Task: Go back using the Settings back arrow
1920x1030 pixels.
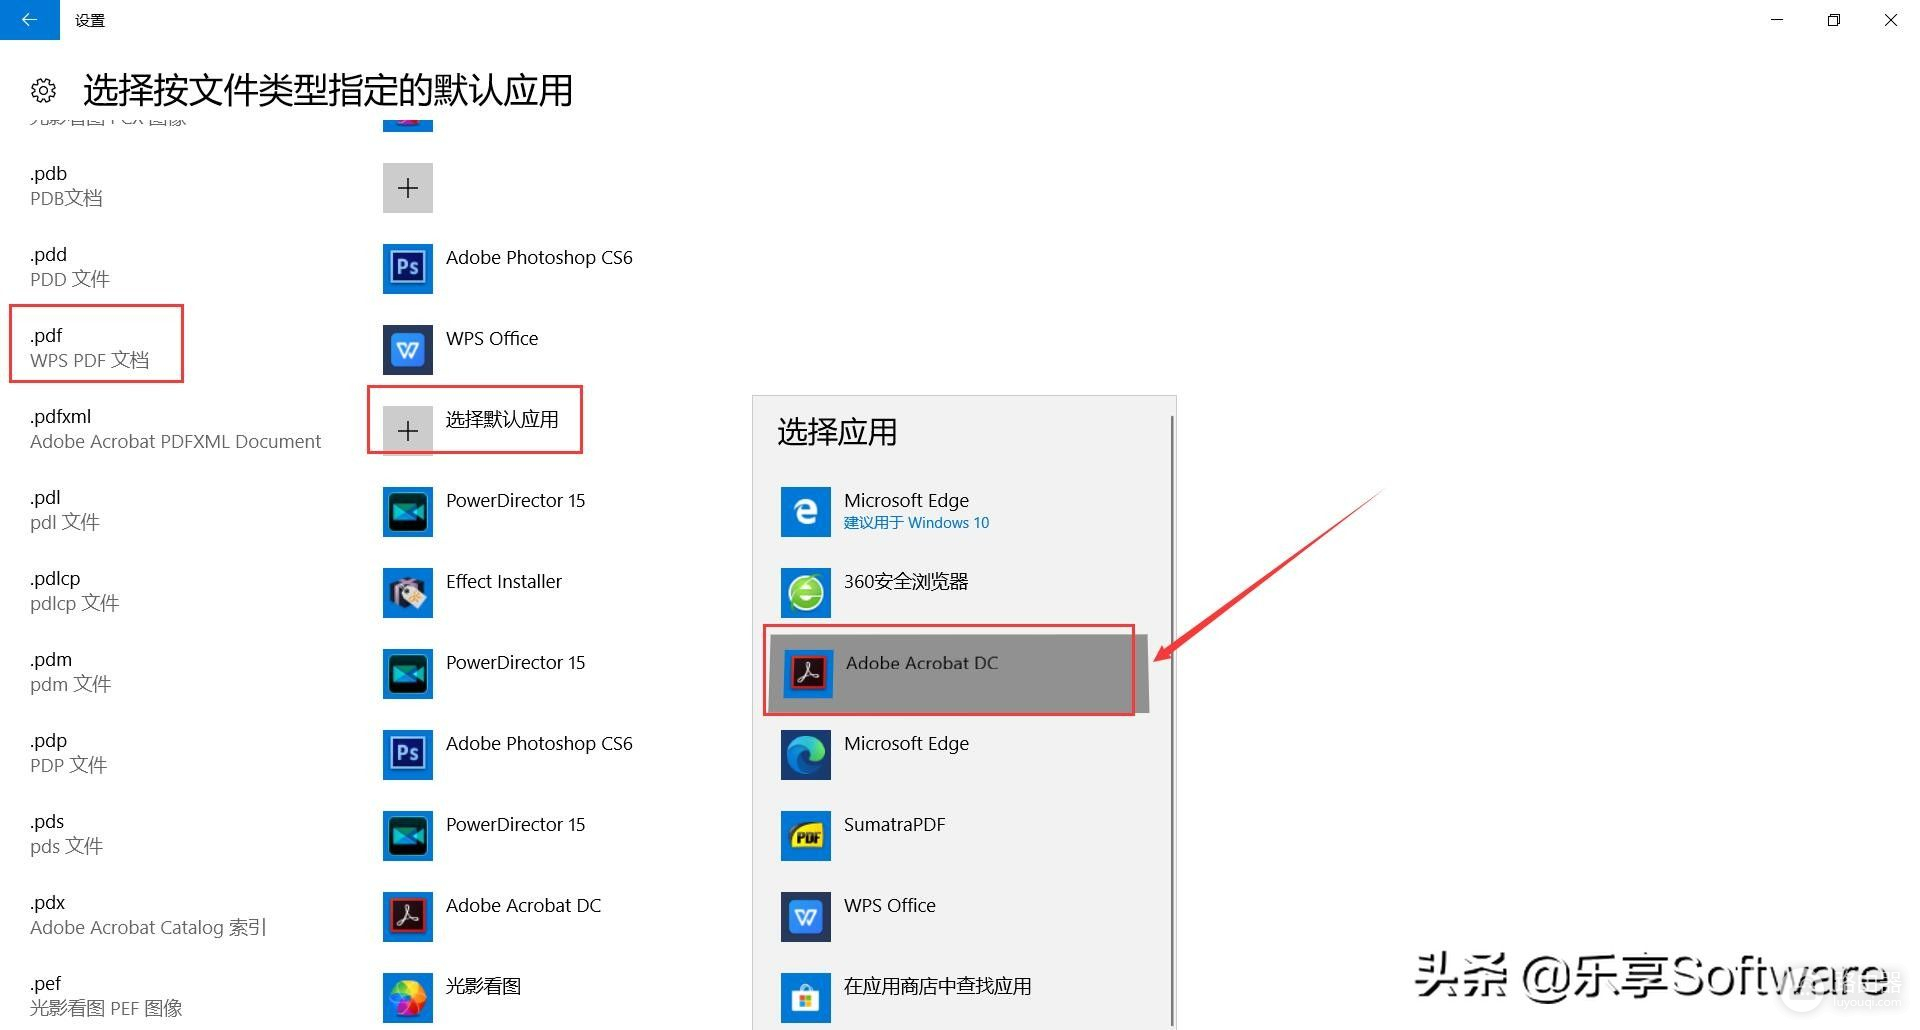Action: pyautogui.click(x=29, y=20)
